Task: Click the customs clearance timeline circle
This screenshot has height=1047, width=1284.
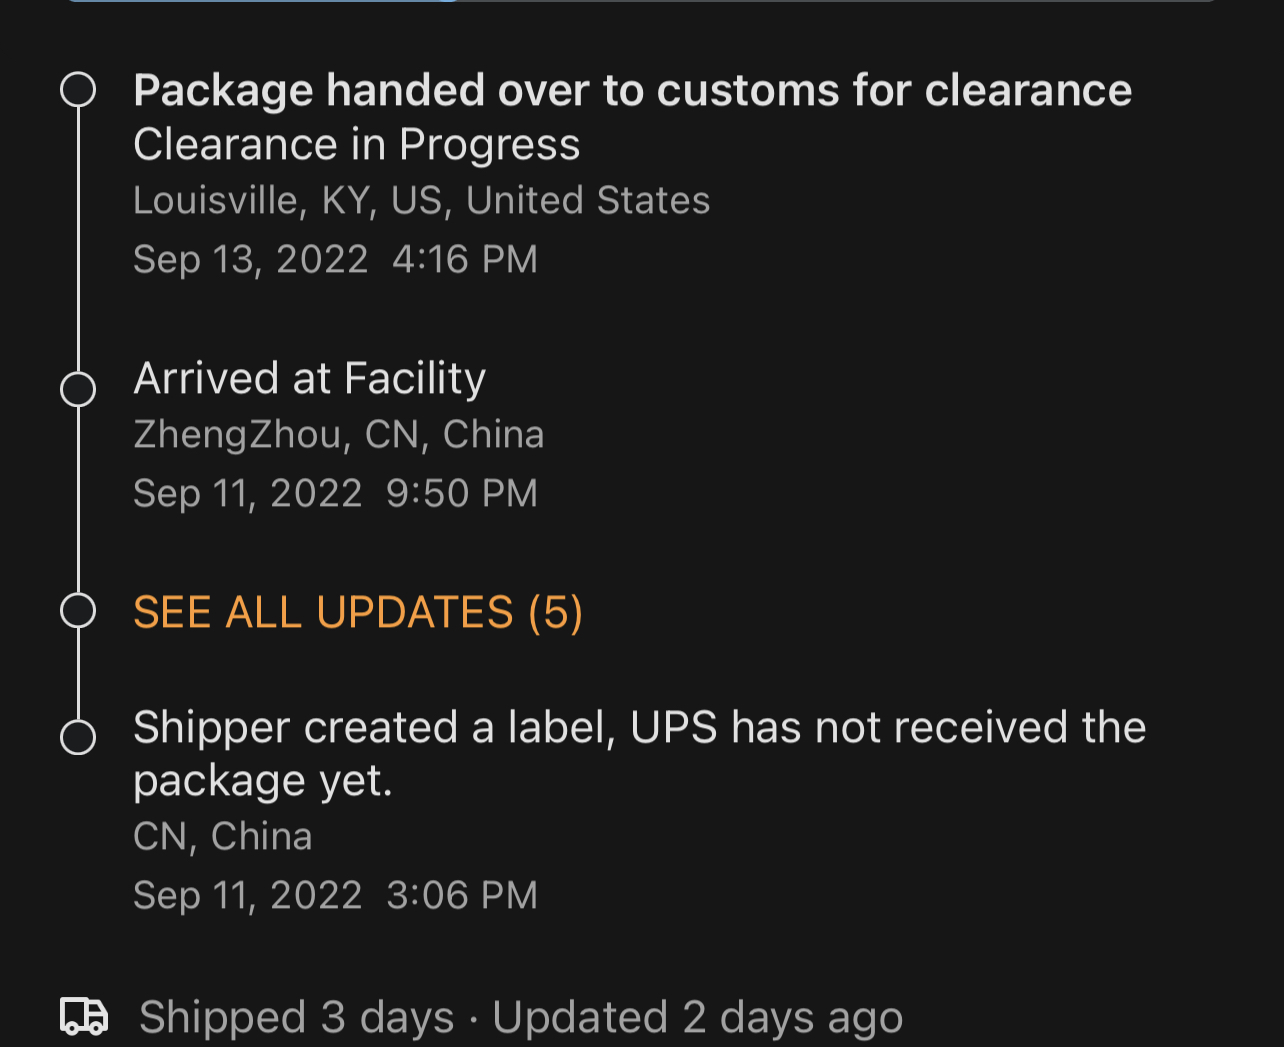Action: click(x=78, y=90)
